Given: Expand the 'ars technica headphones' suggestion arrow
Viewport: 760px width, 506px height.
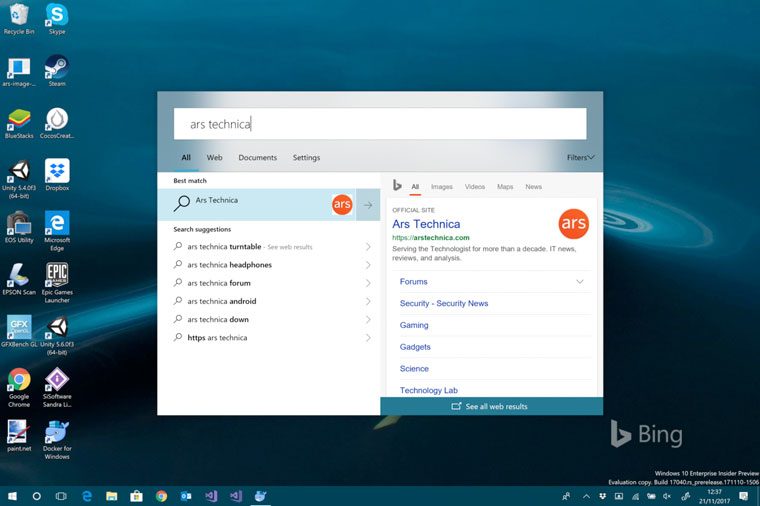Looking at the screenshot, I should [x=368, y=265].
